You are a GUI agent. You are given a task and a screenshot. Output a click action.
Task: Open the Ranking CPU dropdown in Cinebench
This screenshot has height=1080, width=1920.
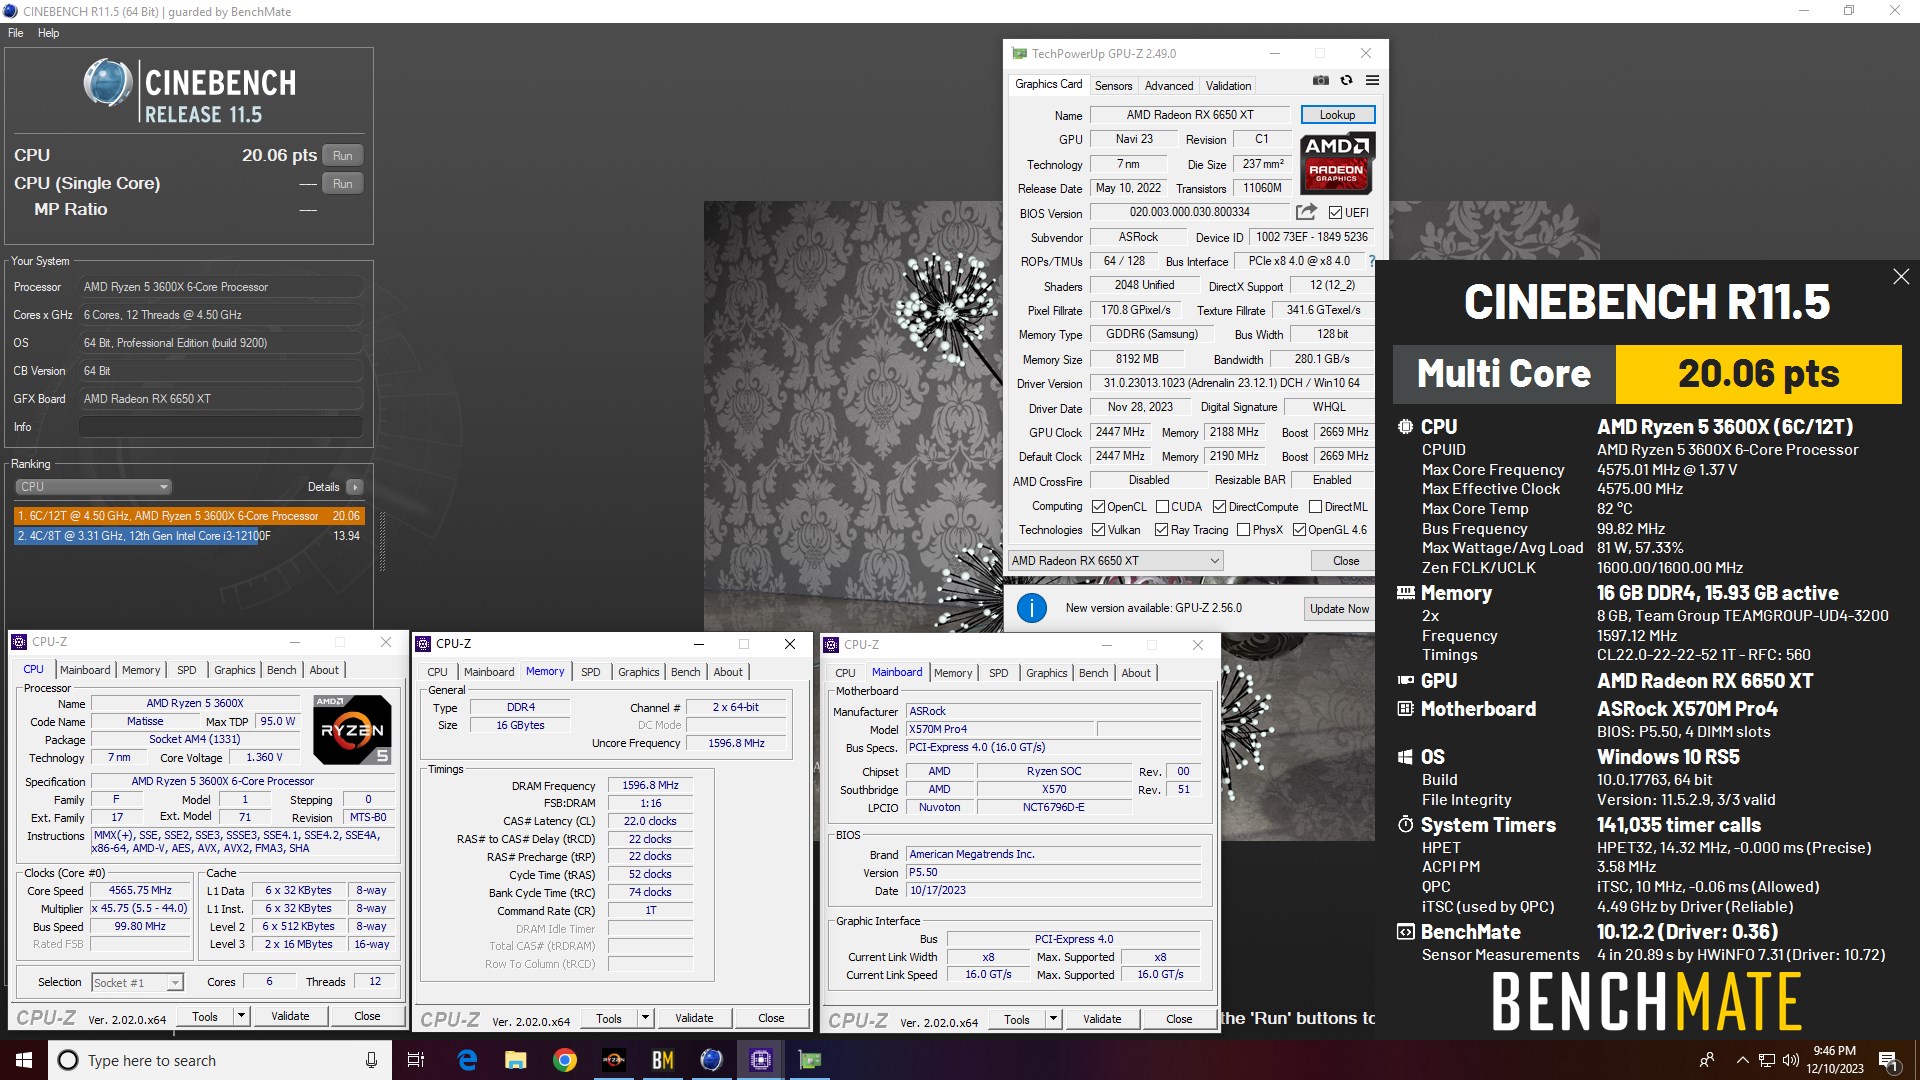94,487
